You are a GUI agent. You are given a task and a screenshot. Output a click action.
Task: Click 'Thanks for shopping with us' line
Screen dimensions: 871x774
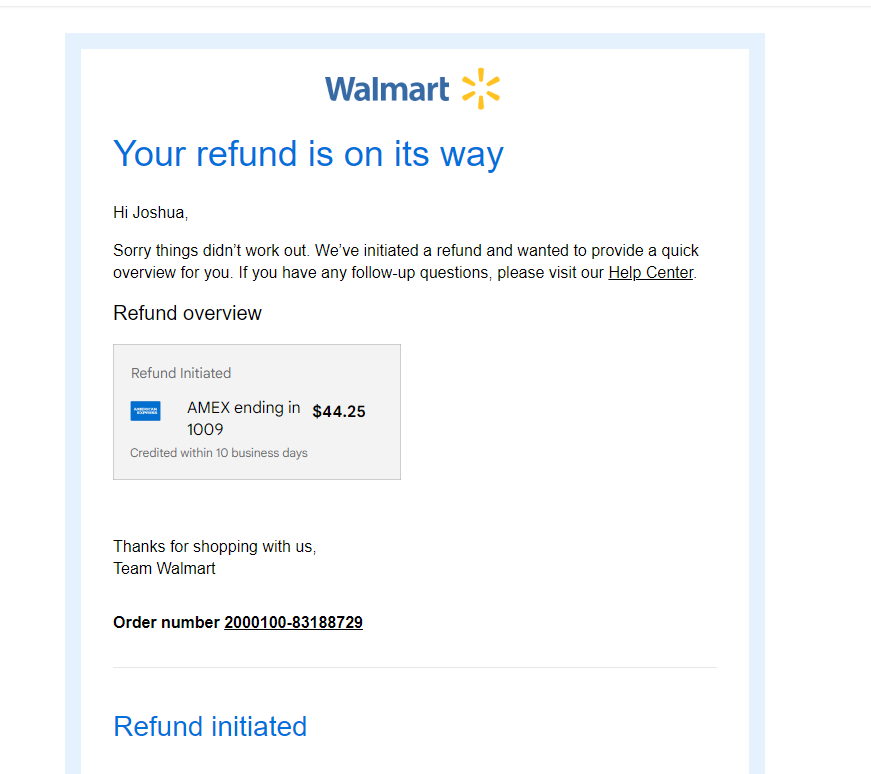click(x=214, y=547)
